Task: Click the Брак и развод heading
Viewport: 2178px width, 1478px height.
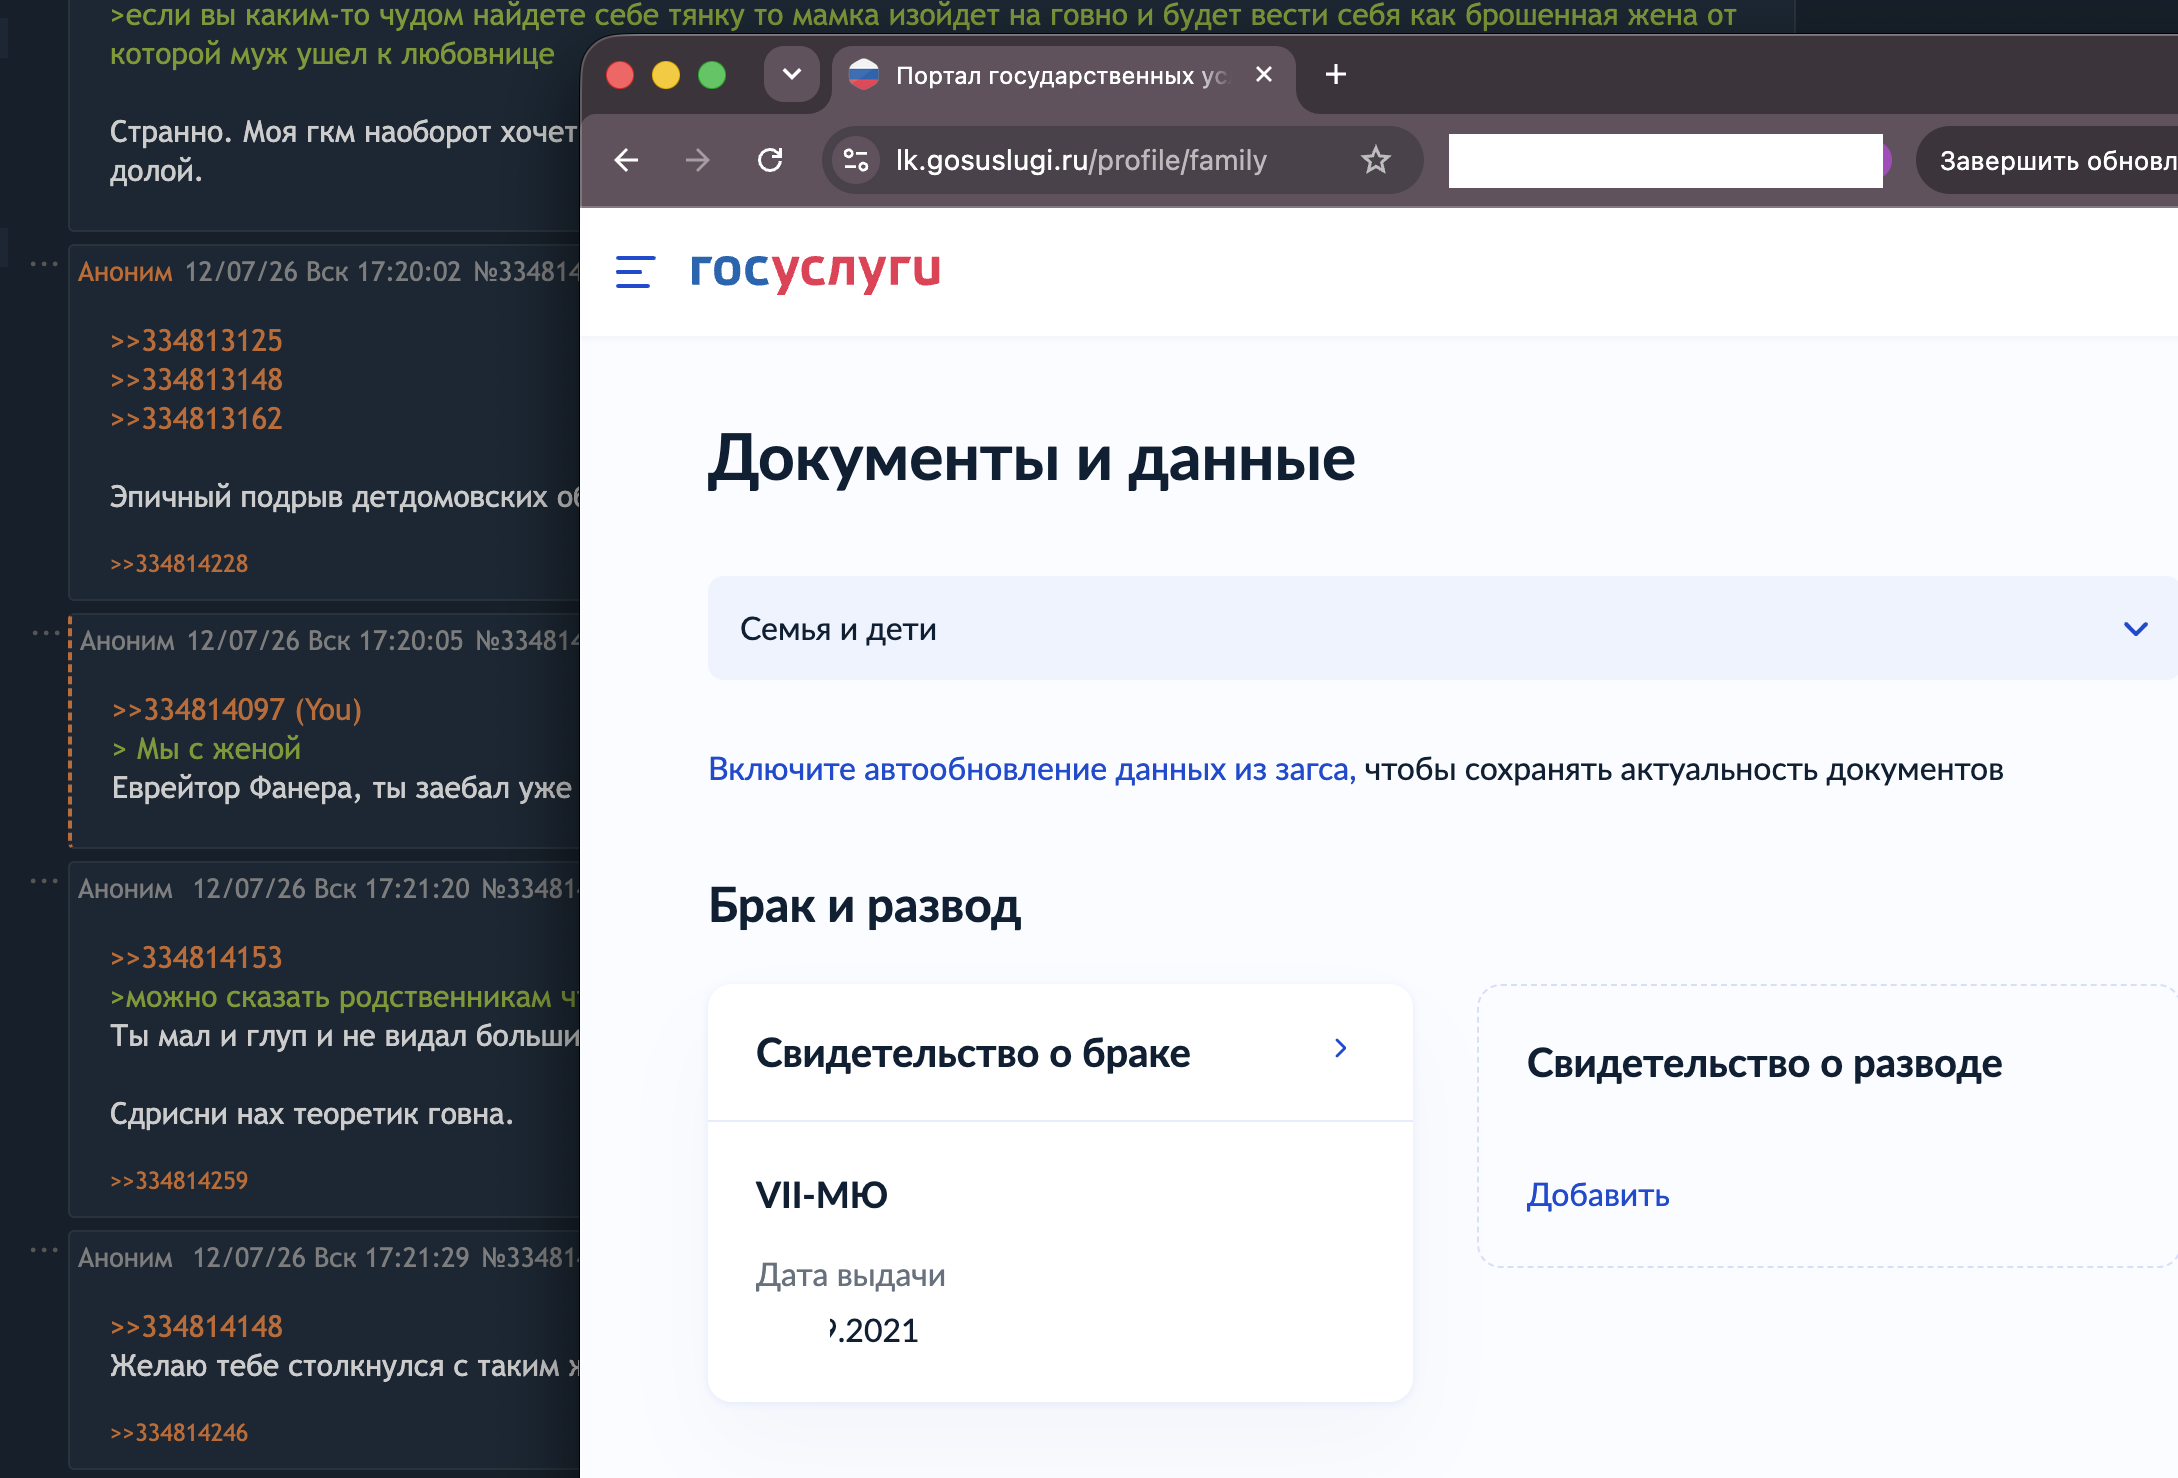Action: [x=865, y=906]
